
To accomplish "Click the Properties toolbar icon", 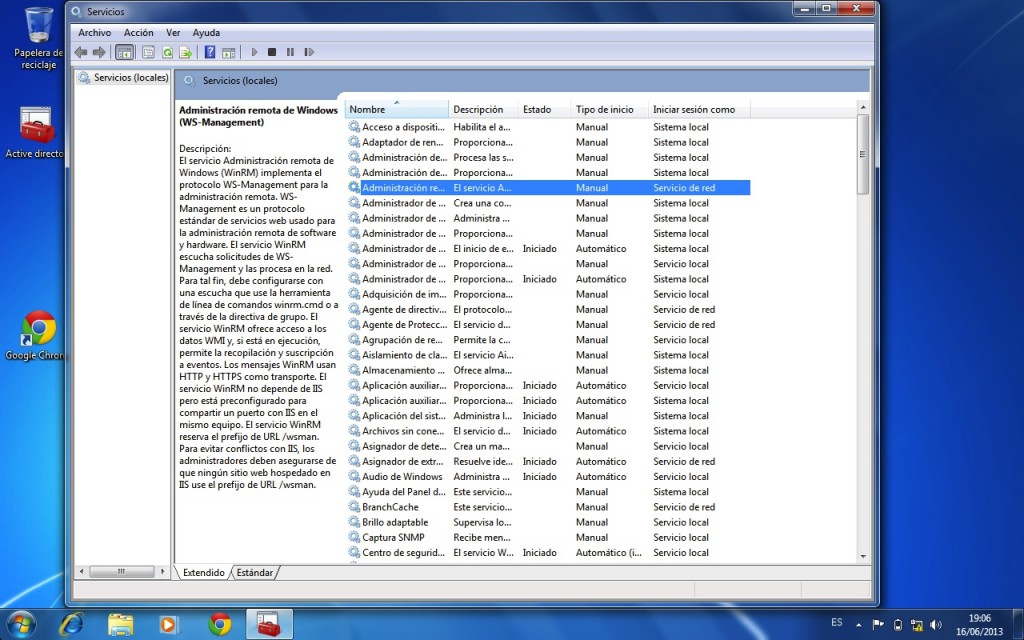I will pos(148,52).
